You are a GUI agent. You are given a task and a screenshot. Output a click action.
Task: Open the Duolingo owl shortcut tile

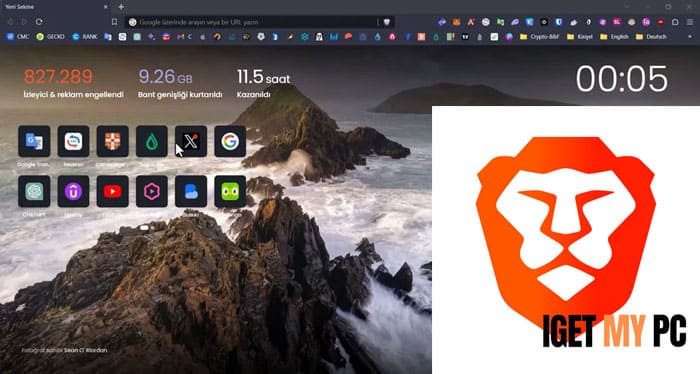click(230, 191)
